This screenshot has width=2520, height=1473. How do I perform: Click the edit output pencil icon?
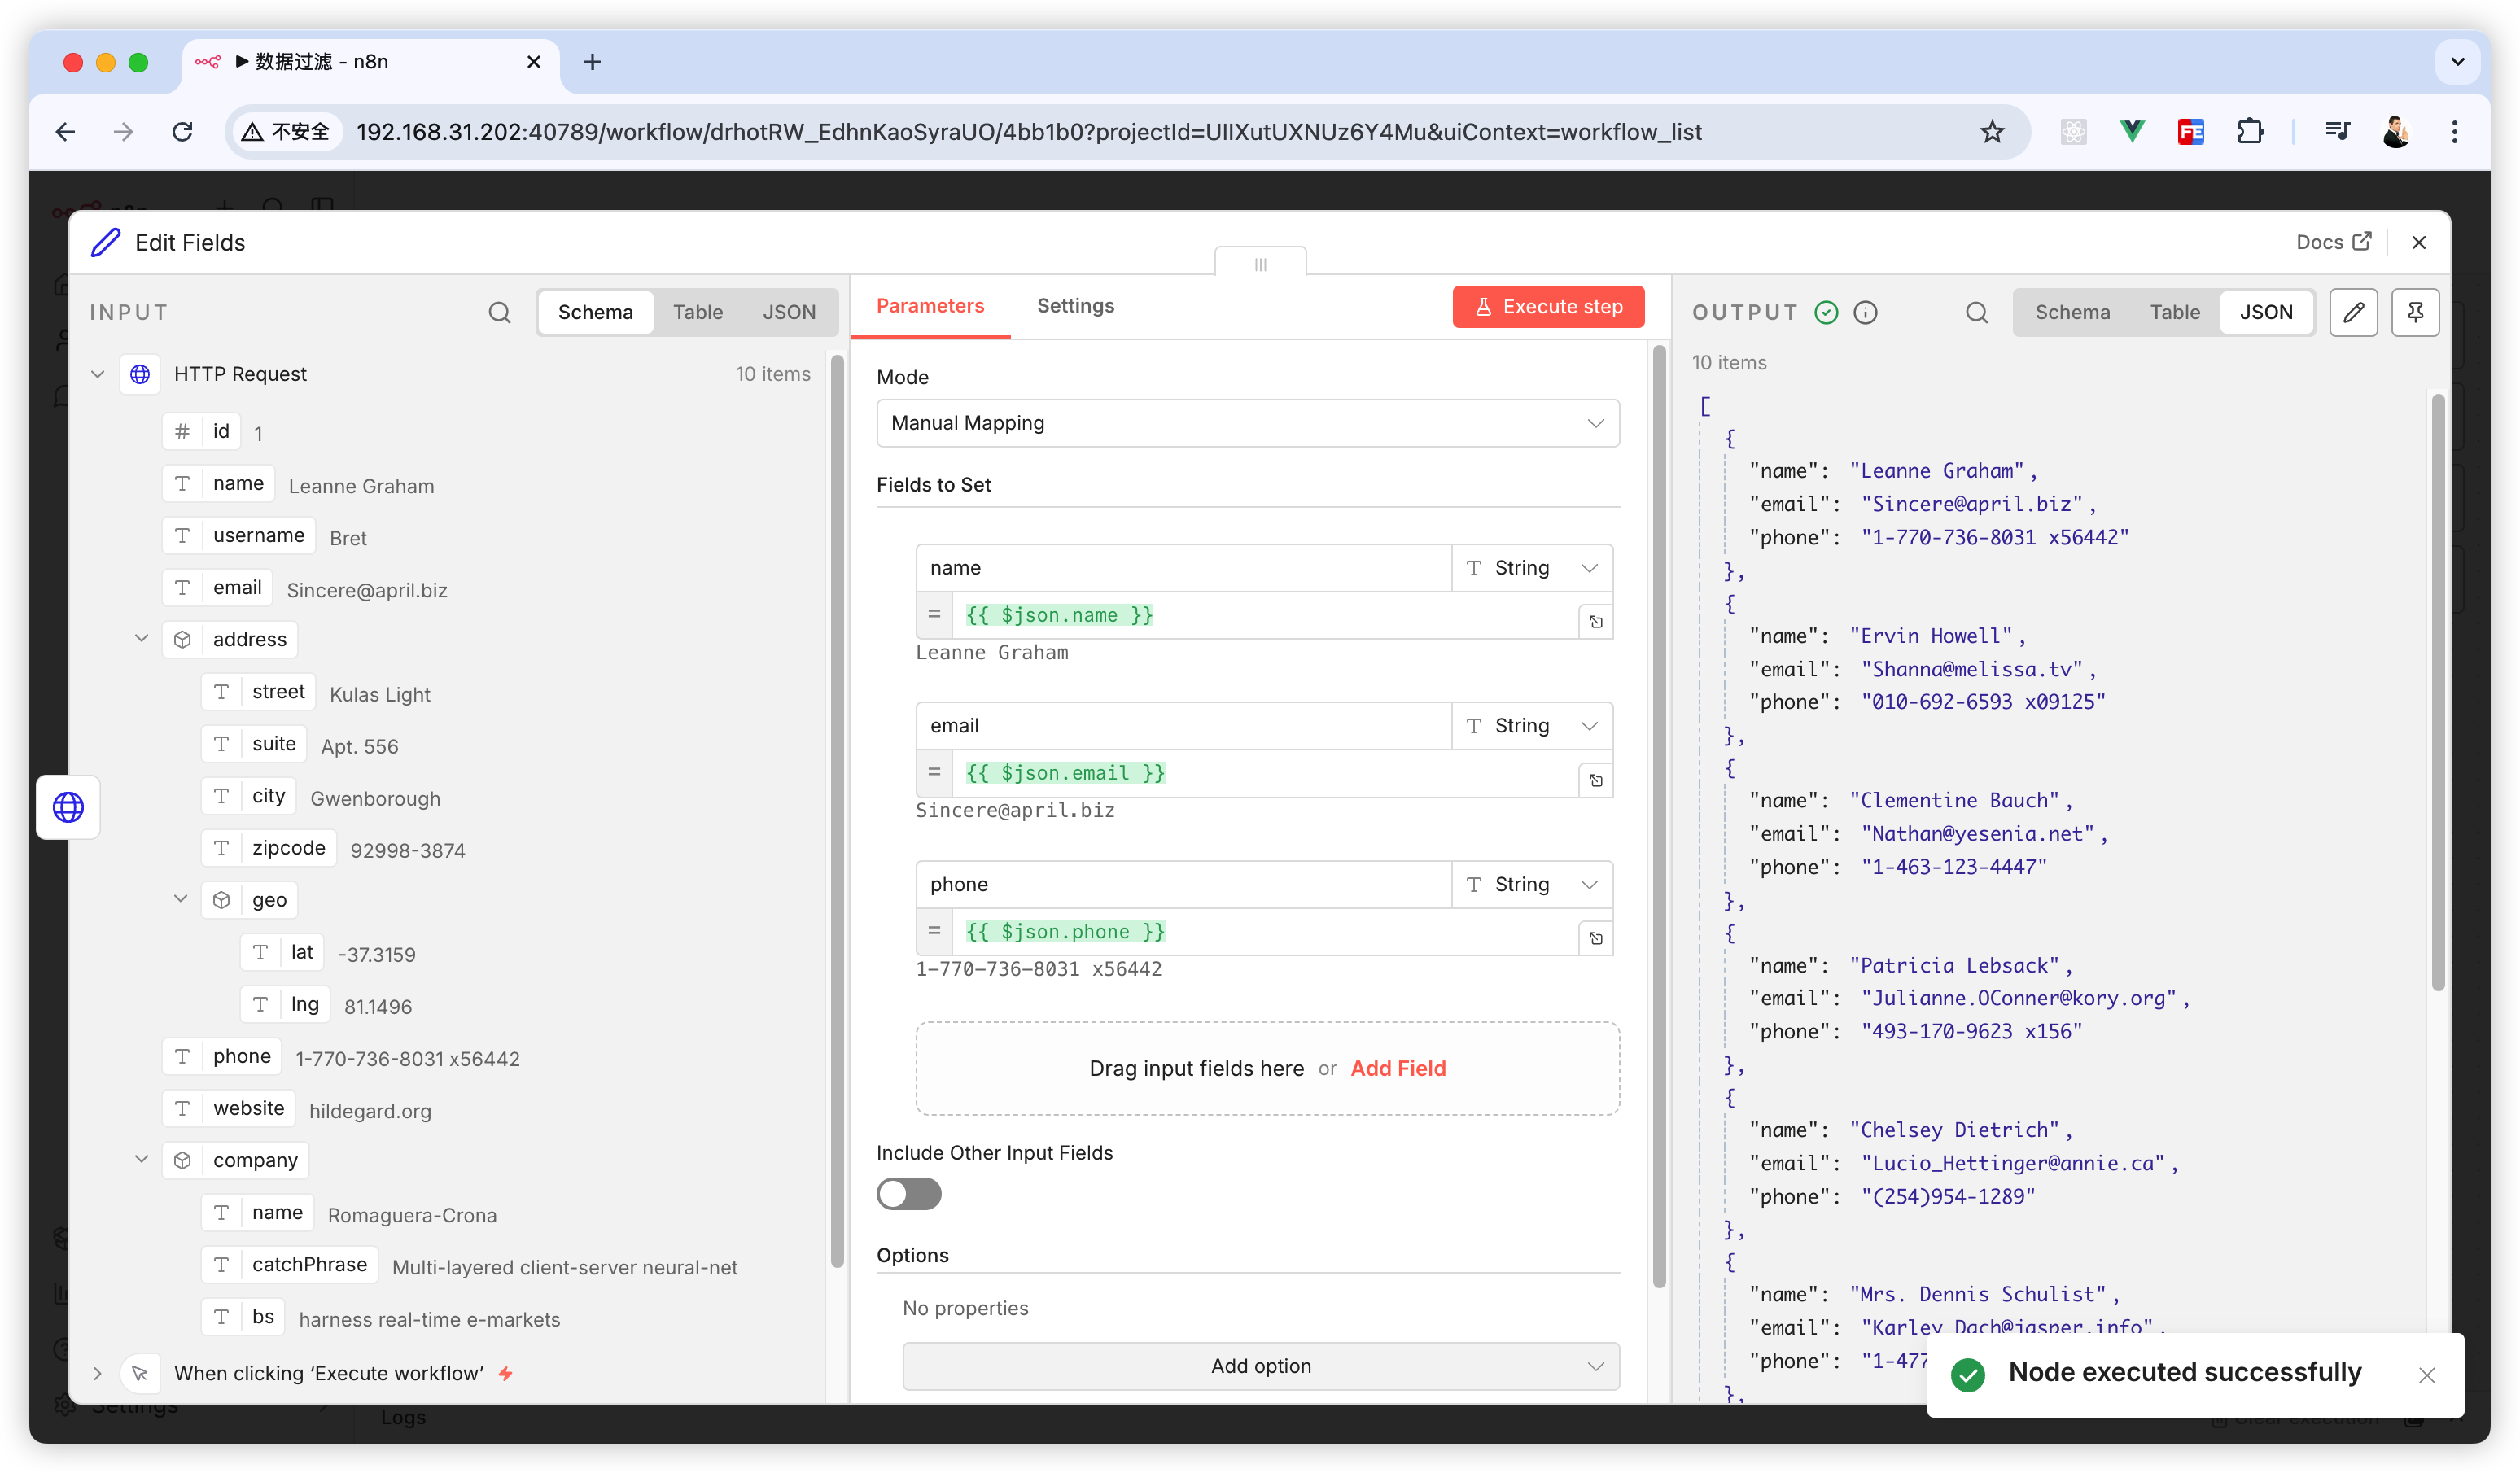pyautogui.click(x=2353, y=313)
